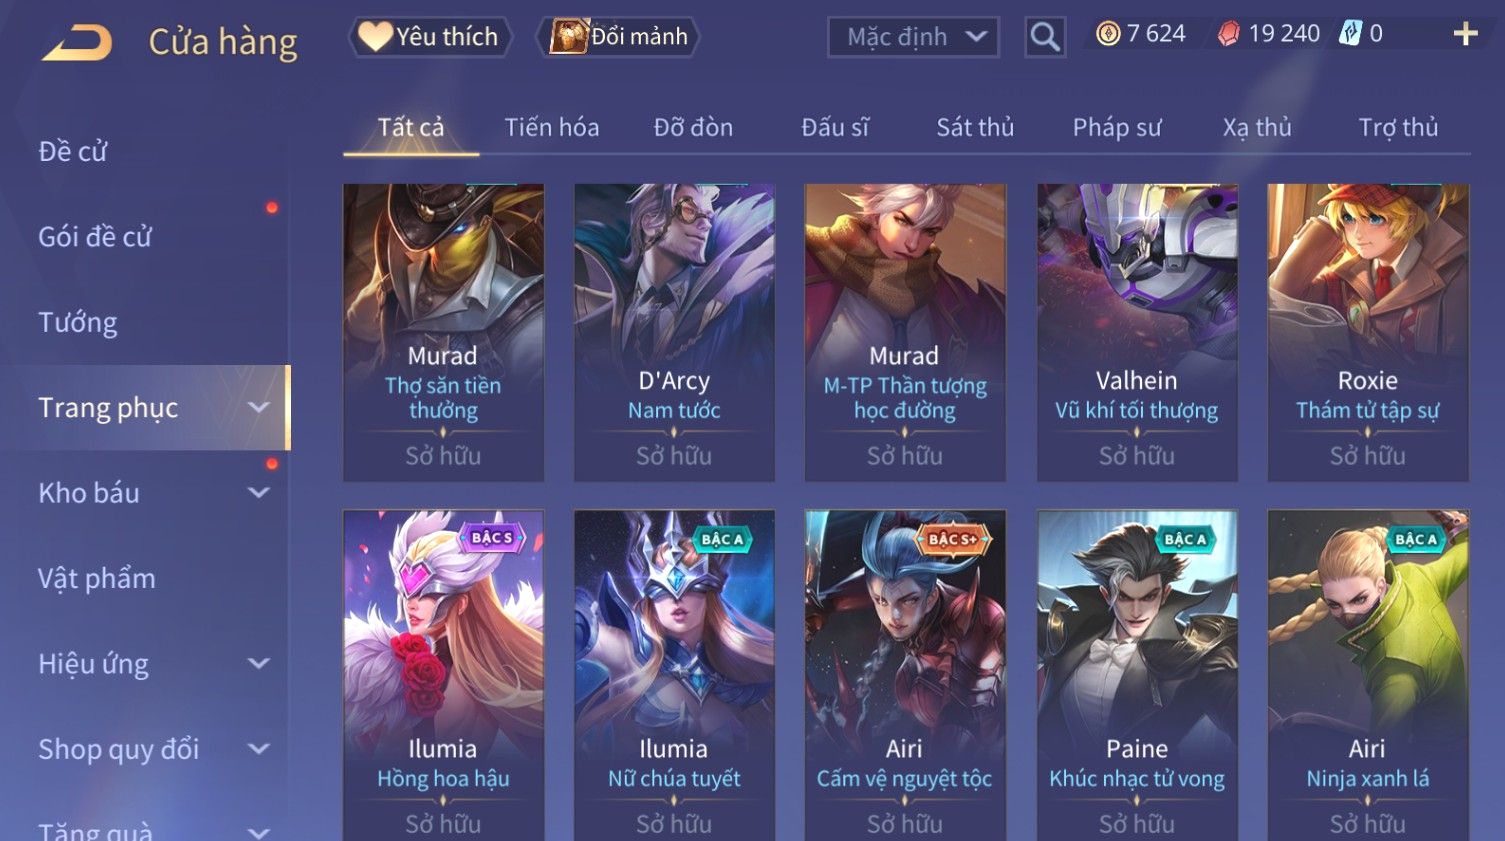Go back using the golden arrow icon
This screenshot has height=841, width=1505.
click(x=76, y=43)
